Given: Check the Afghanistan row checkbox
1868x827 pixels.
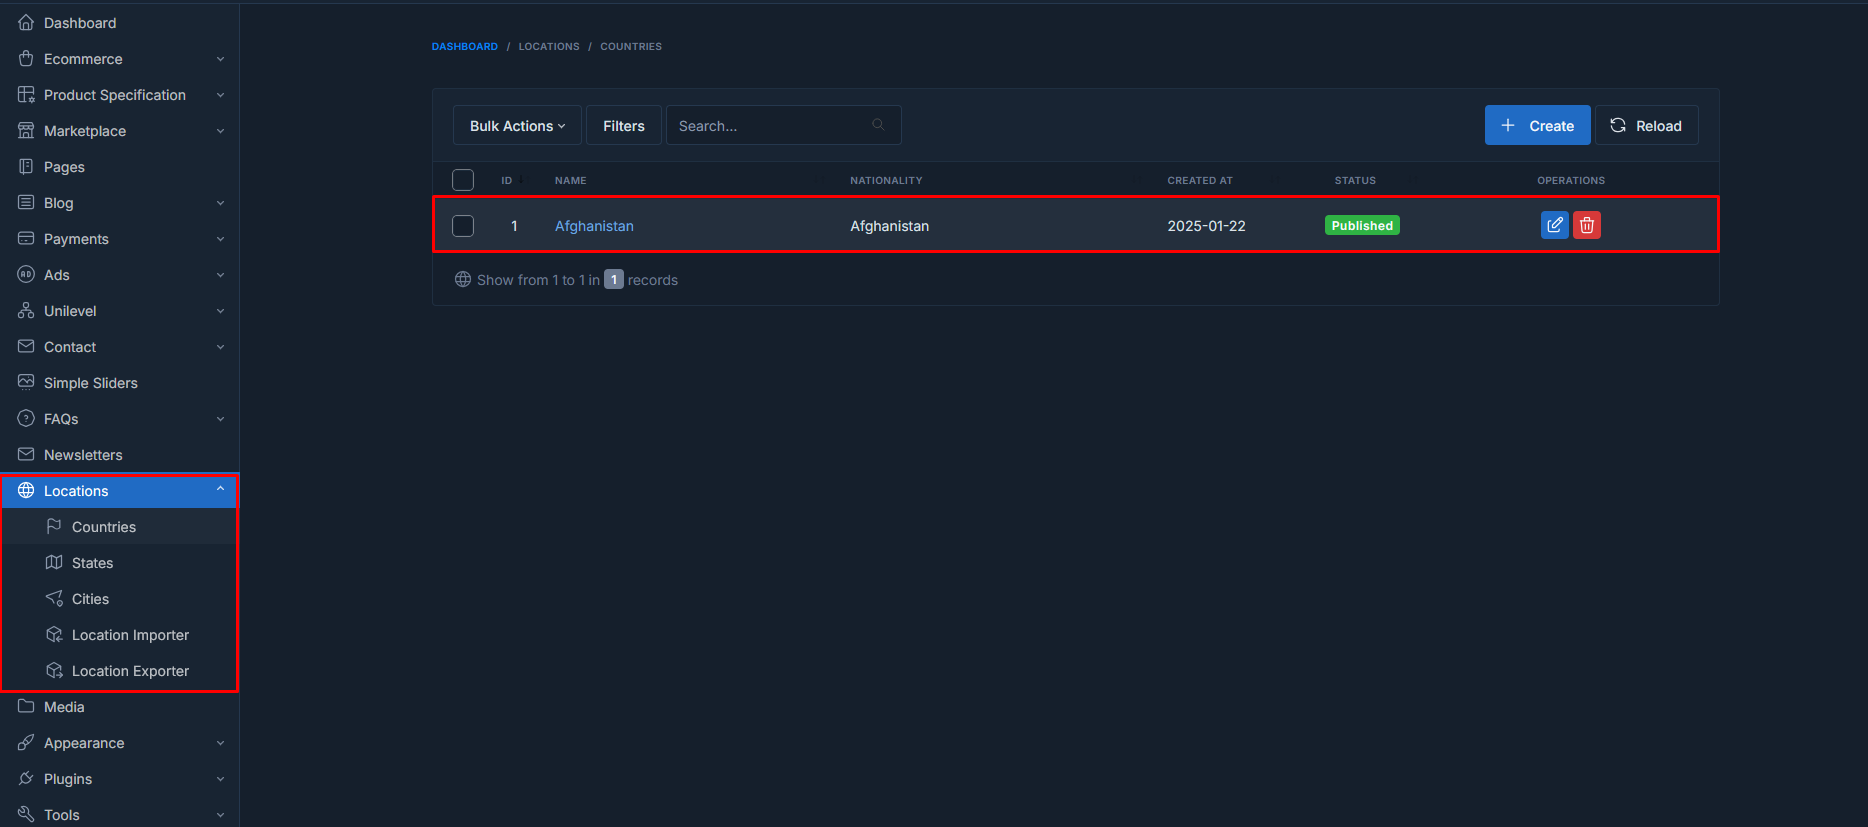Looking at the screenshot, I should pyautogui.click(x=463, y=226).
